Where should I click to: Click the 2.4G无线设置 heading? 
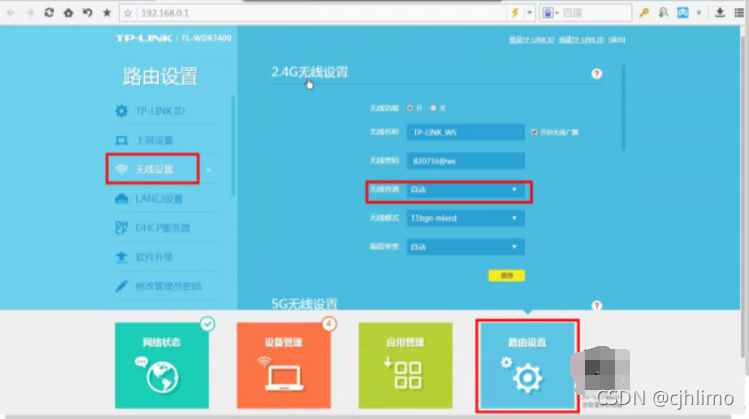coord(310,72)
